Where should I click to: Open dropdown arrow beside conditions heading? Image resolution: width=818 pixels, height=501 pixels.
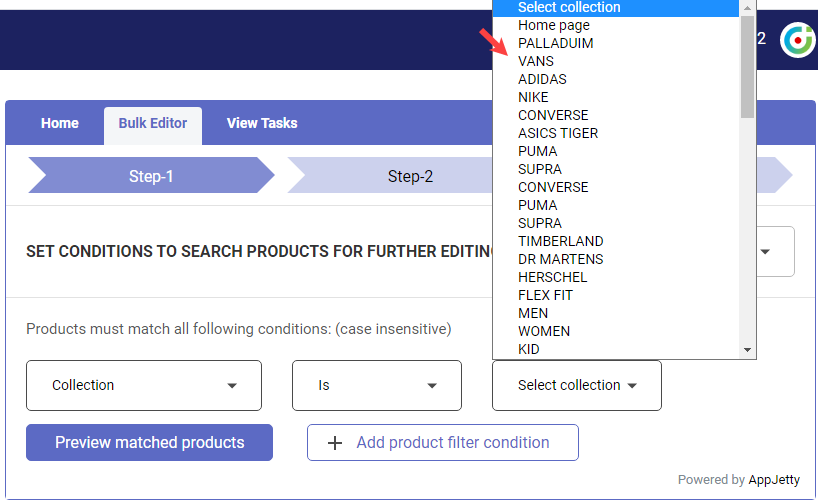(765, 252)
